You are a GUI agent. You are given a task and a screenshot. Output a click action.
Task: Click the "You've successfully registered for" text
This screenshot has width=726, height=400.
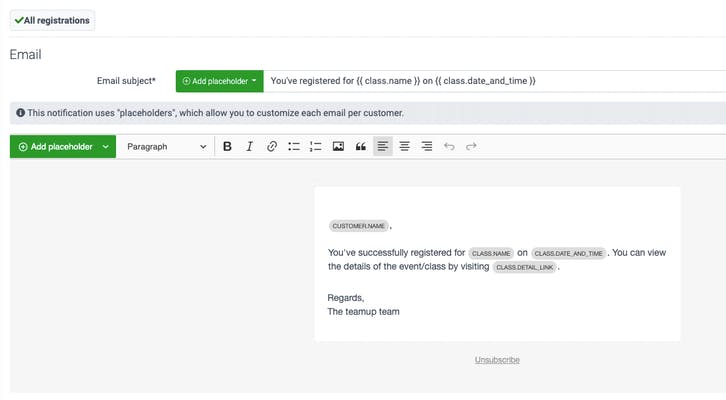click(x=396, y=253)
